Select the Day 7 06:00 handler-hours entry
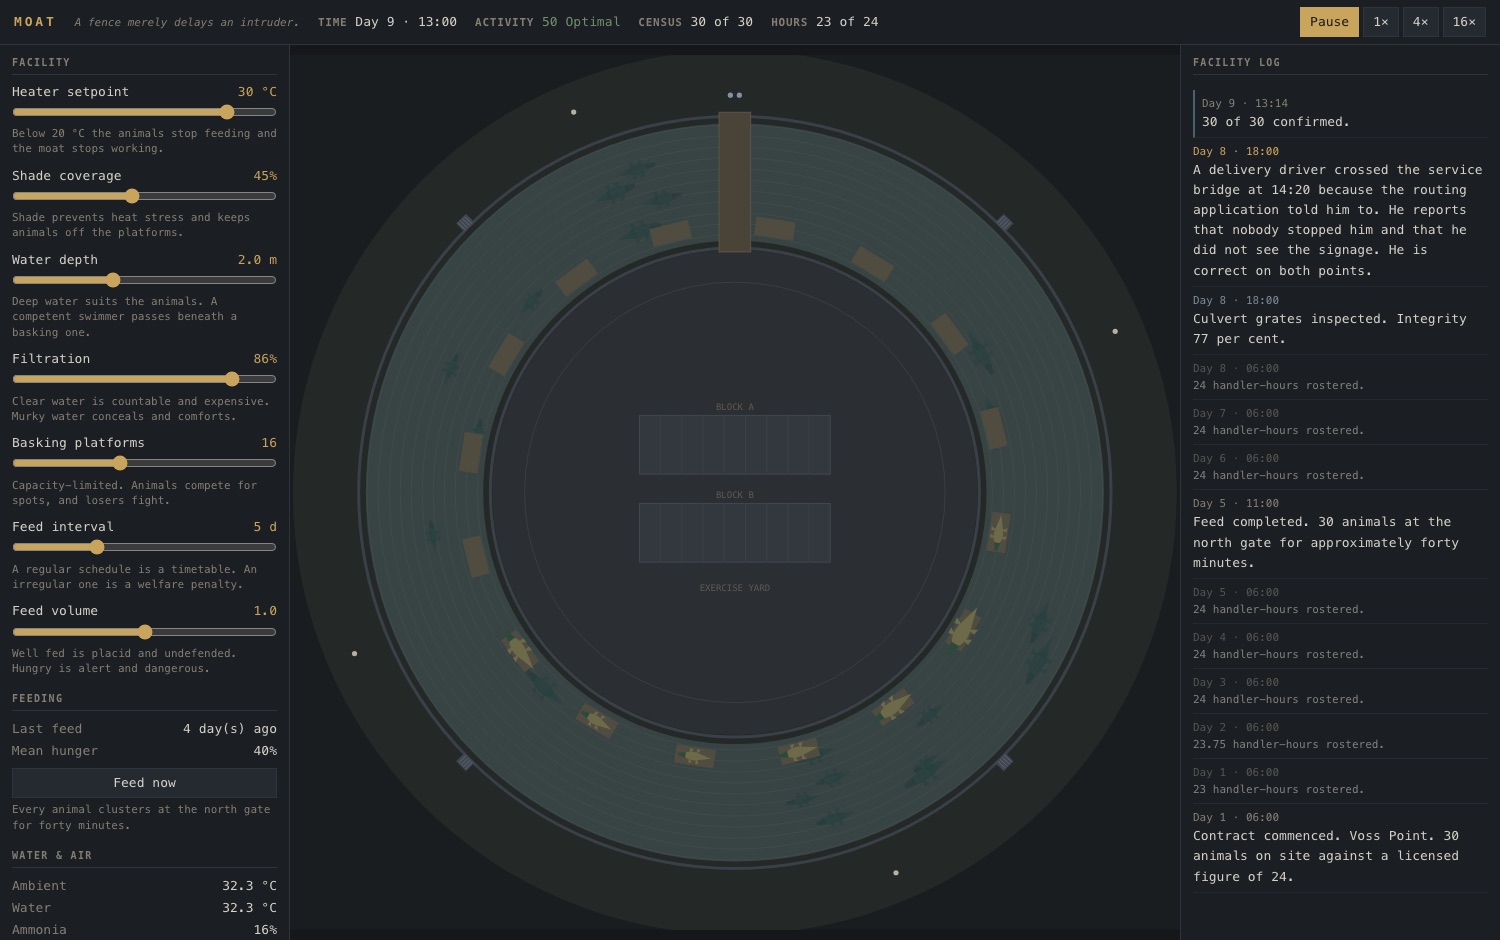Viewport: 1500px width, 940px height. (x=1340, y=422)
